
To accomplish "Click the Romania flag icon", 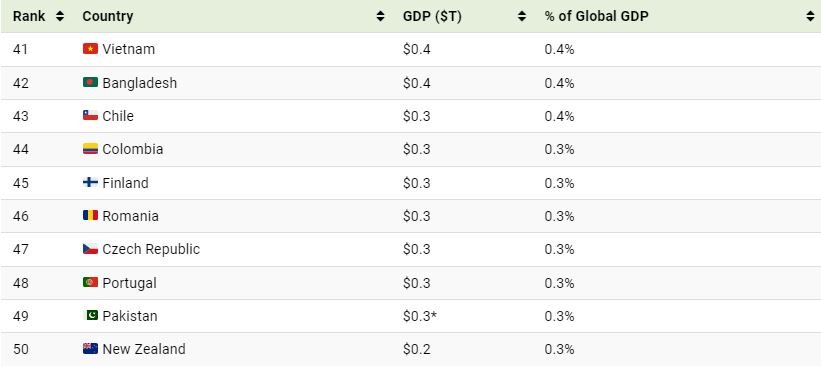I will pyautogui.click(x=90, y=215).
